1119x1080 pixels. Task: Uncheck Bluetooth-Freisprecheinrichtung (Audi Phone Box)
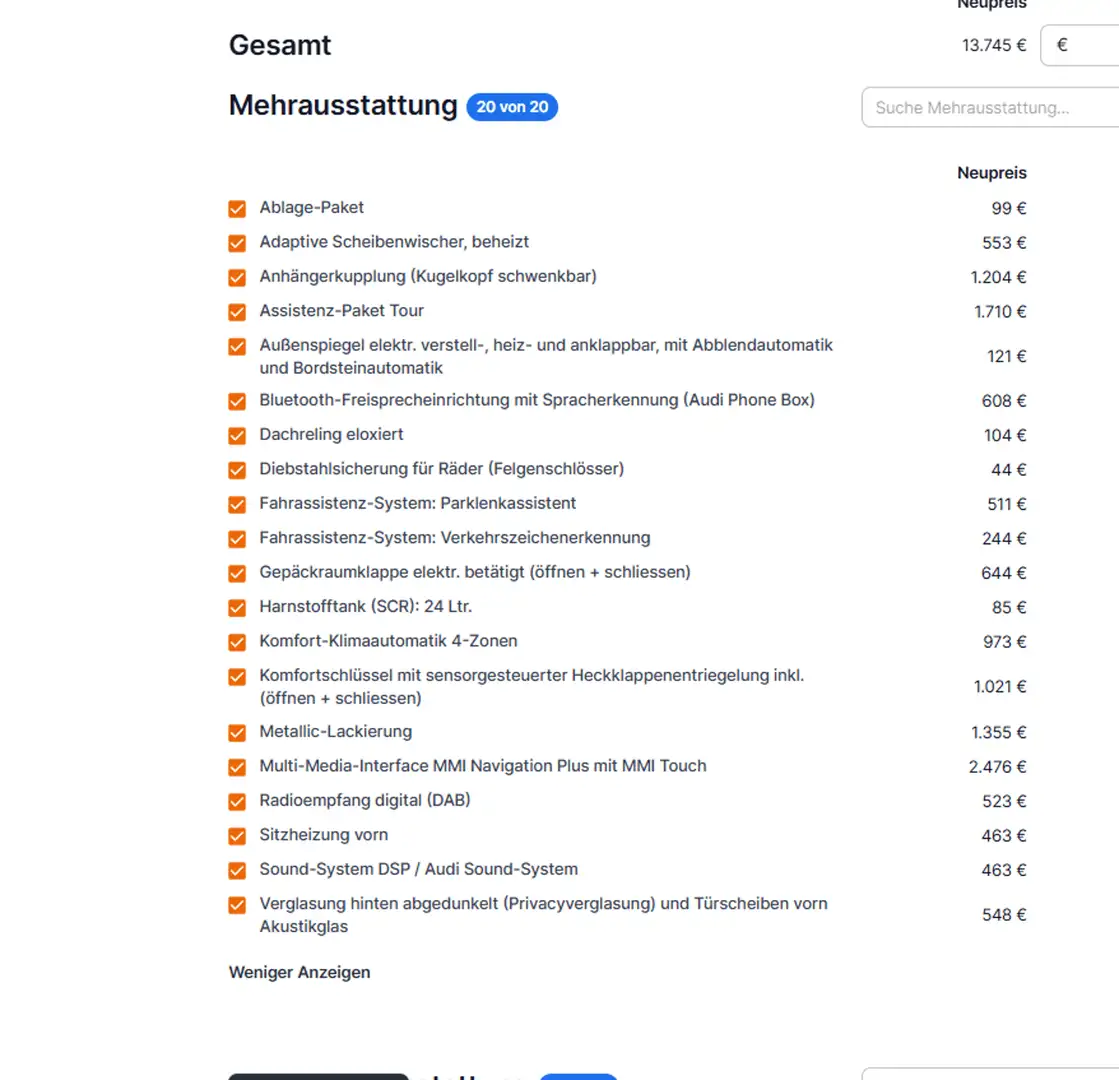point(237,401)
